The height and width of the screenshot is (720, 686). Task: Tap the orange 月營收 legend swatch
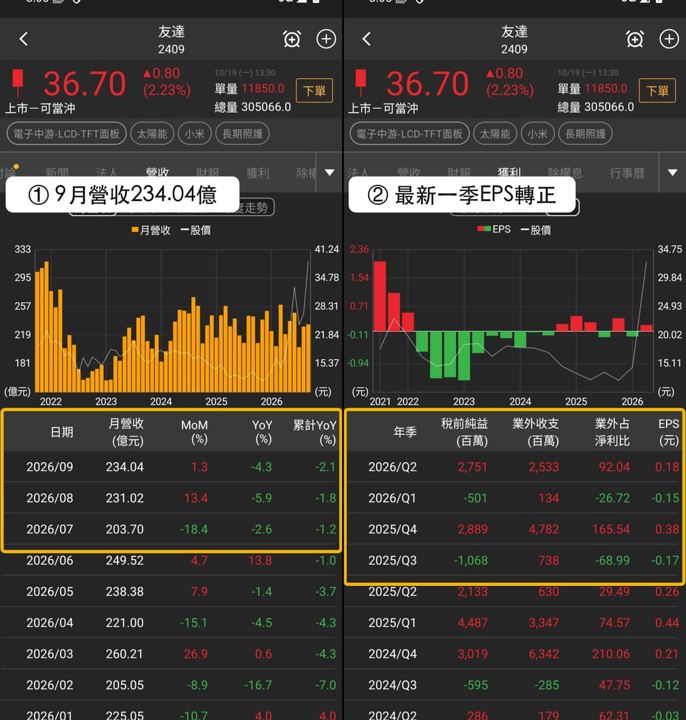[x=135, y=230]
